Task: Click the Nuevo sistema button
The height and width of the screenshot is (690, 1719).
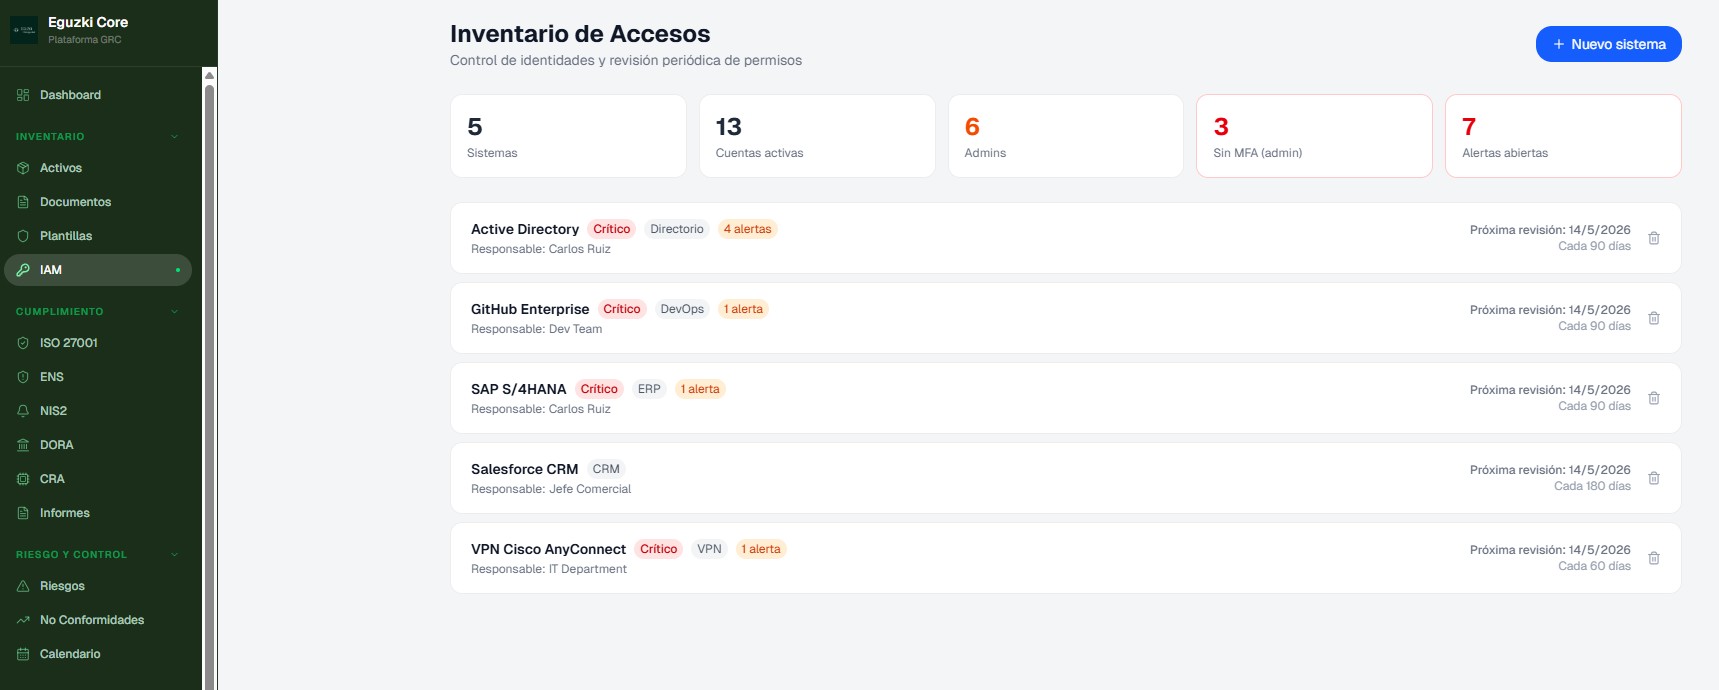Action: (x=1608, y=44)
